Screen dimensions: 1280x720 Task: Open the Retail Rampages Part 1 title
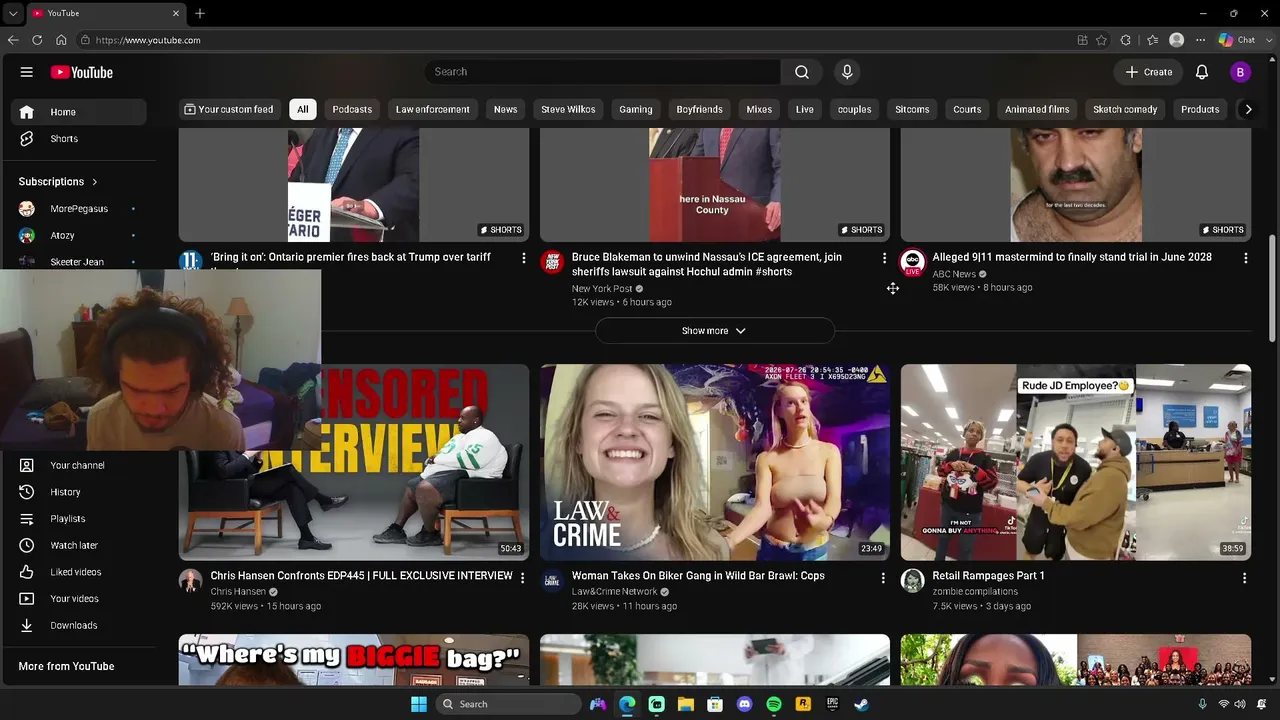[988, 576]
